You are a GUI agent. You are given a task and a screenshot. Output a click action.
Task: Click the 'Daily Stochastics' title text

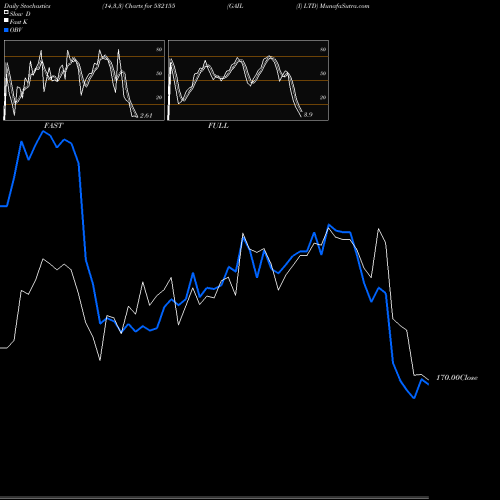(27, 6)
